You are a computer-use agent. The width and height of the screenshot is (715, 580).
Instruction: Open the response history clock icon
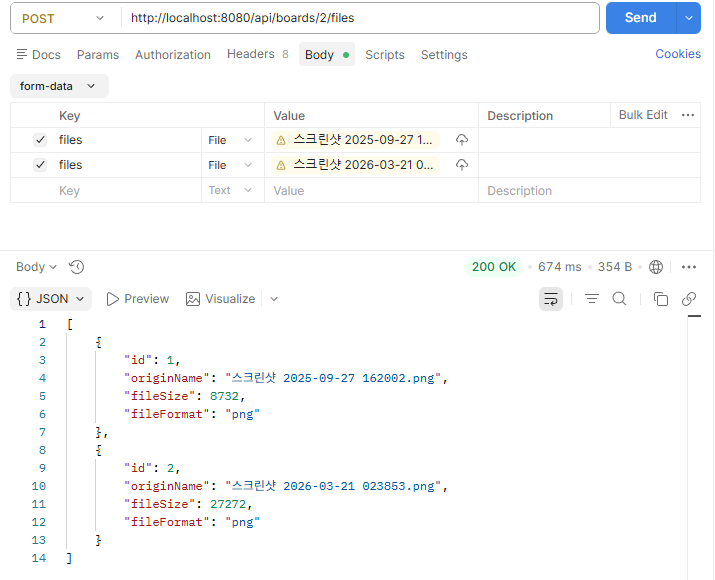pyautogui.click(x=76, y=267)
